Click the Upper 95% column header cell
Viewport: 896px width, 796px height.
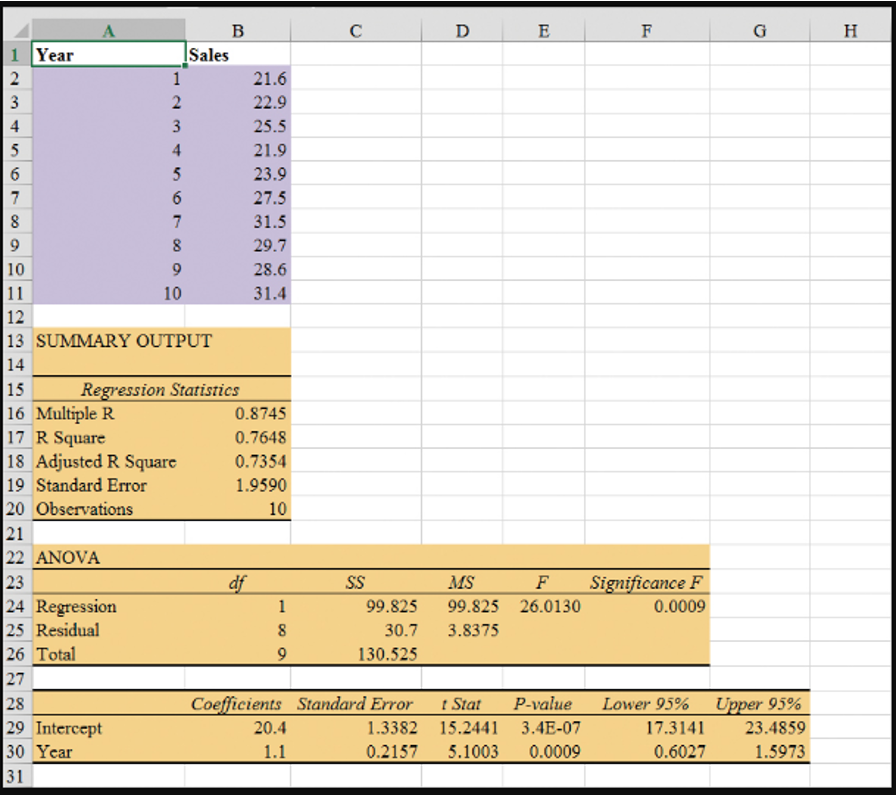(759, 704)
